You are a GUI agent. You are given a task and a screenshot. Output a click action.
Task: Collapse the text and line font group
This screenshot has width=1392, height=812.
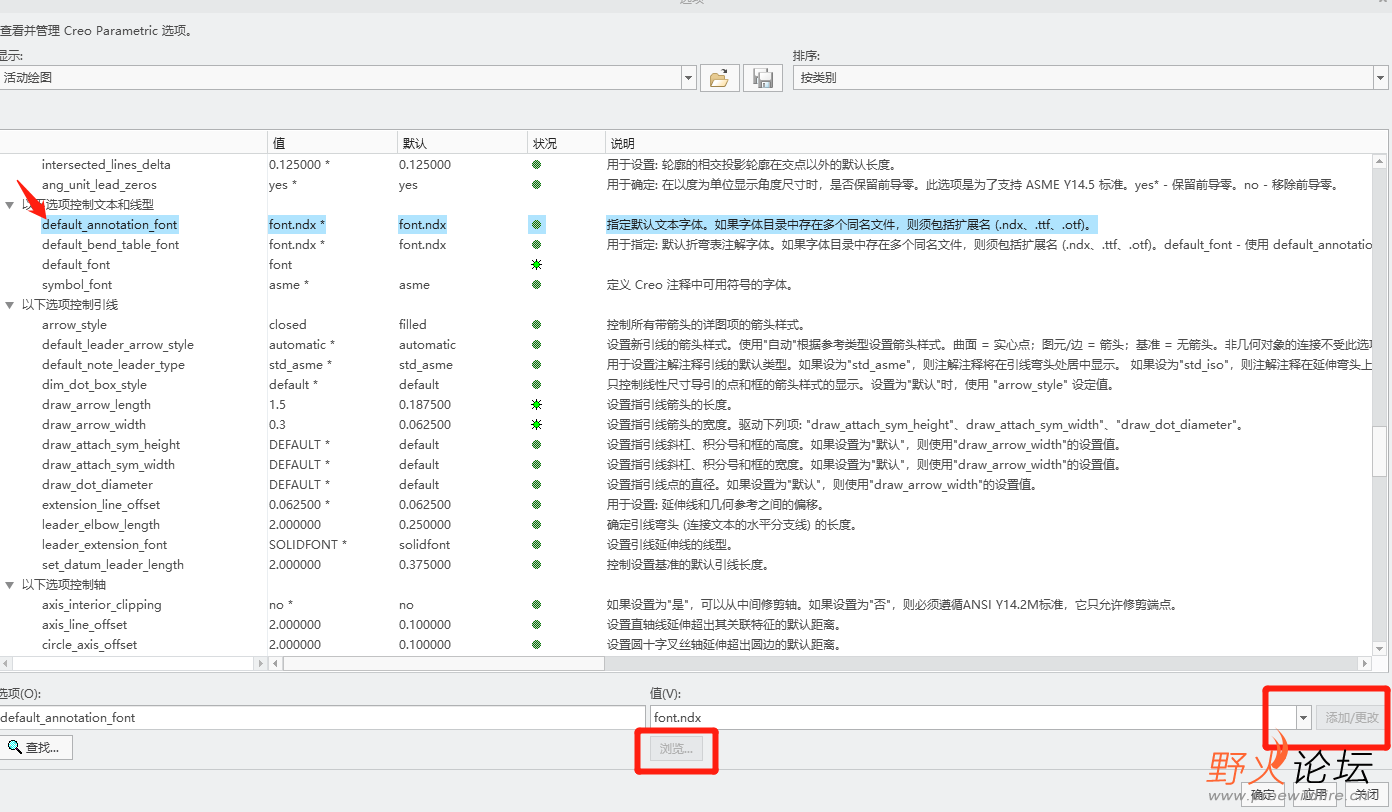coord(10,204)
